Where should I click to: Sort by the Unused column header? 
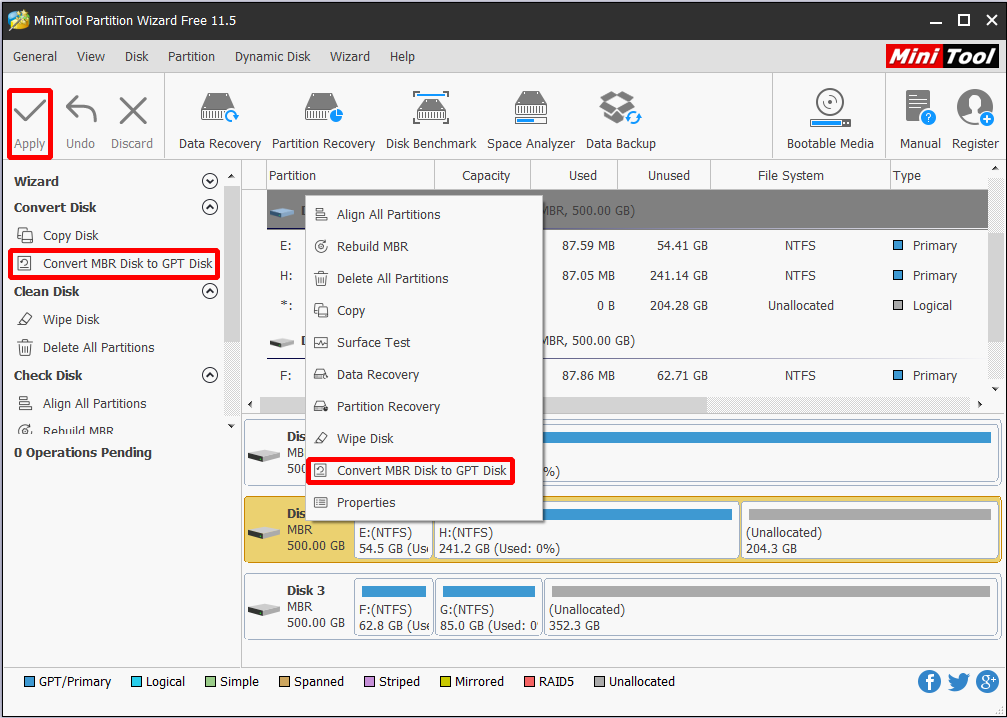point(664,175)
